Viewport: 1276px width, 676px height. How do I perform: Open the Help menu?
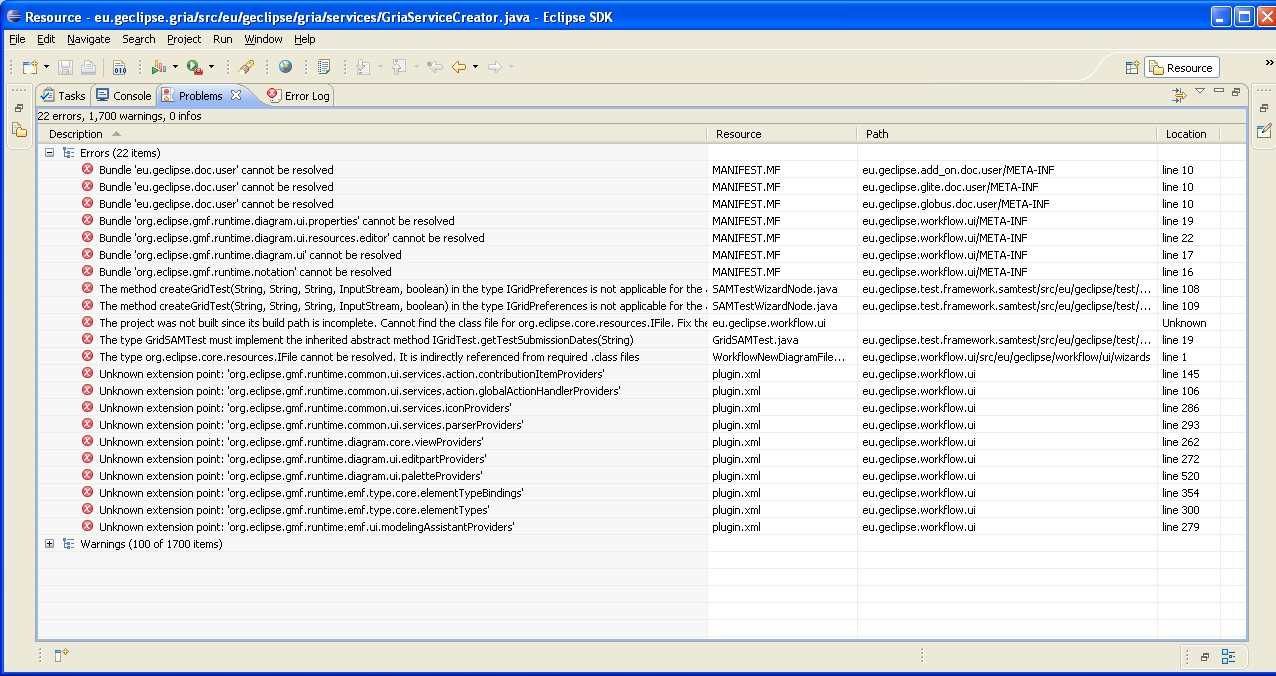tap(305, 39)
